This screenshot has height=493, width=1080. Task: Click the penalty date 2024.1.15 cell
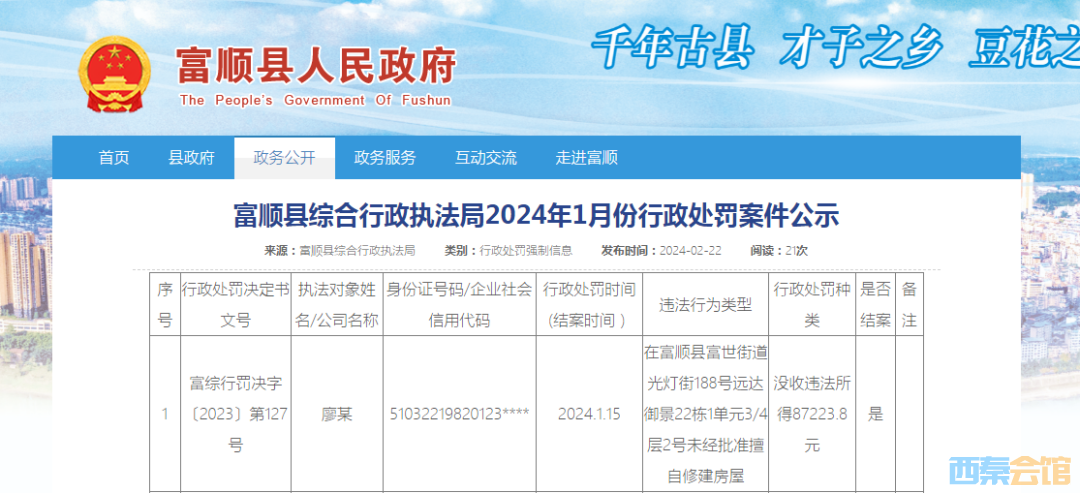tap(589, 414)
